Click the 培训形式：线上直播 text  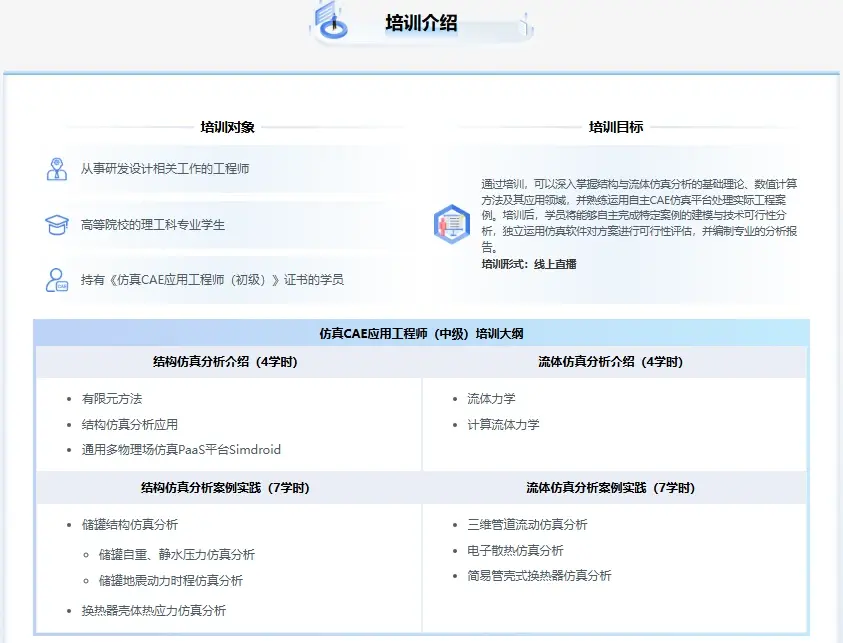tap(529, 264)
